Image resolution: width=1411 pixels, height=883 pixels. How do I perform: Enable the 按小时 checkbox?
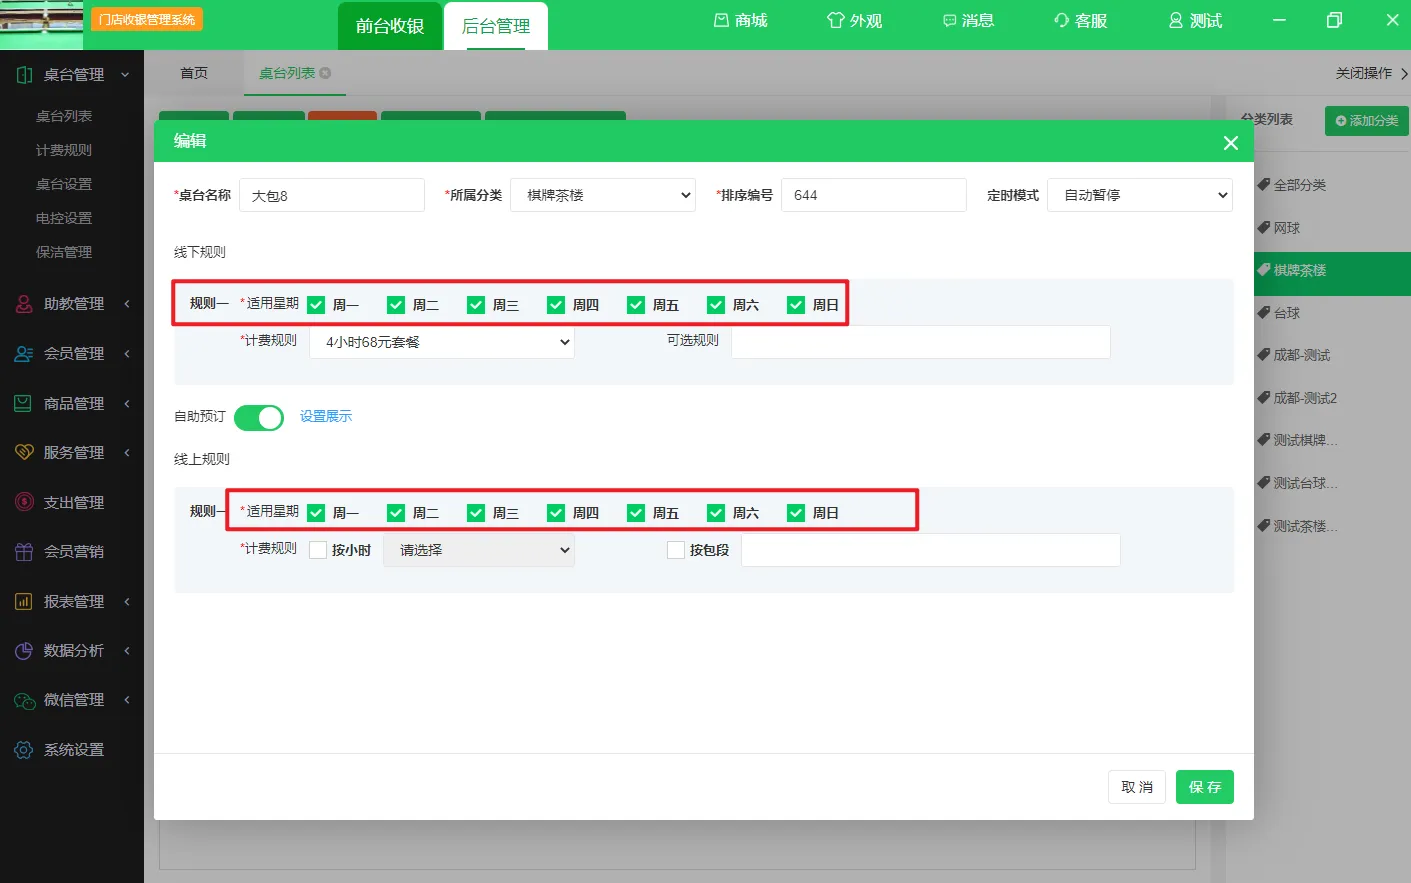(318, 550)
